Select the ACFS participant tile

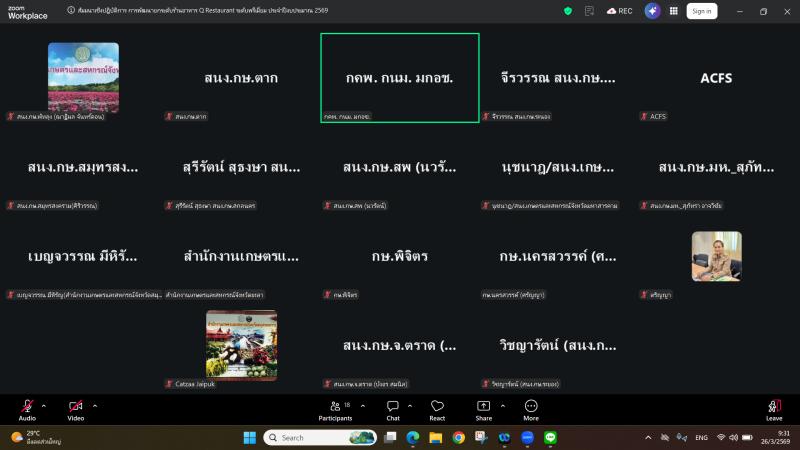(718, 78)
